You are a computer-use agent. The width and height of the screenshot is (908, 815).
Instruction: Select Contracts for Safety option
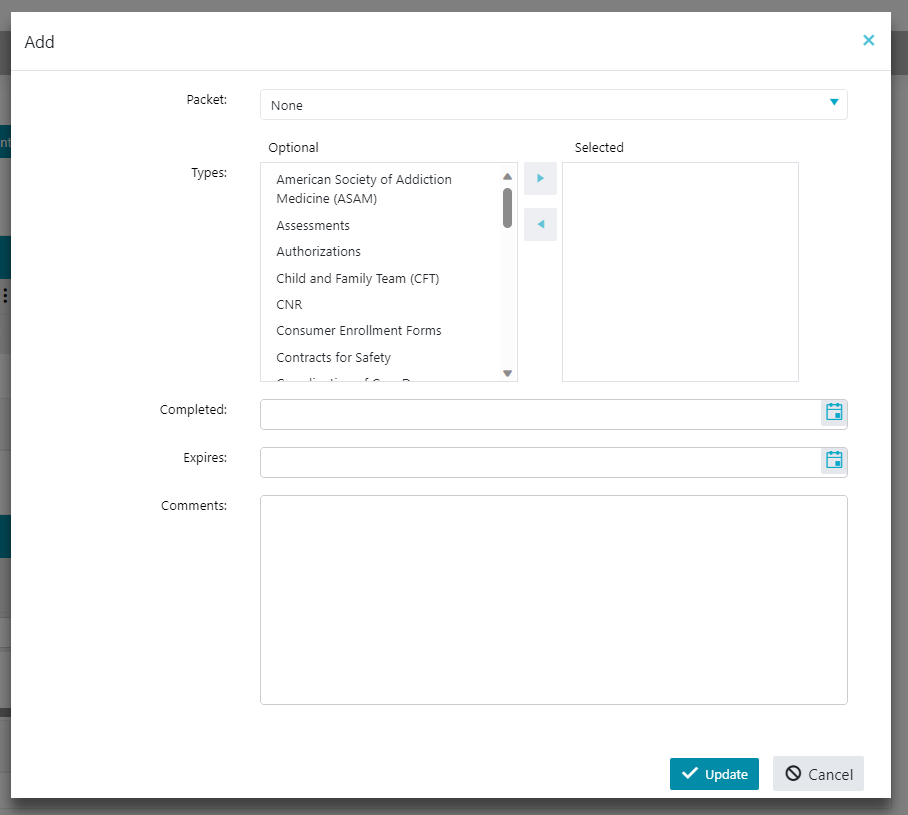click(x=334, y=358)
